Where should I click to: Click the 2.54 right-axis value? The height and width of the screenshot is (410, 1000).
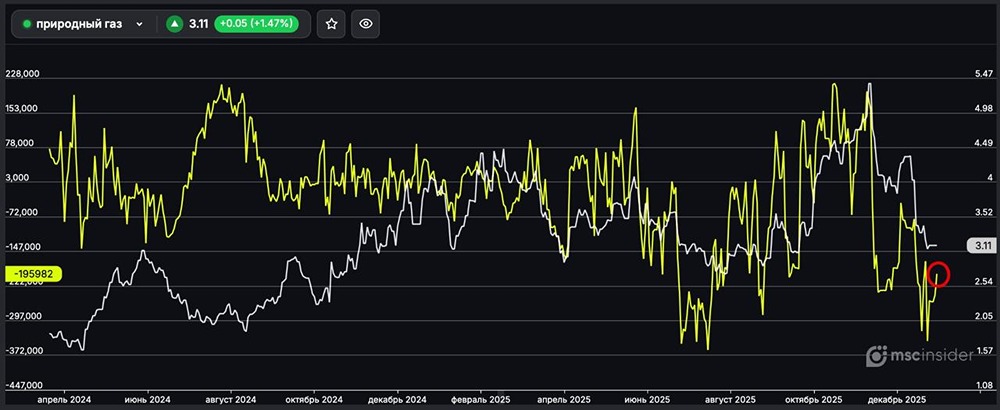click(981, 282)
